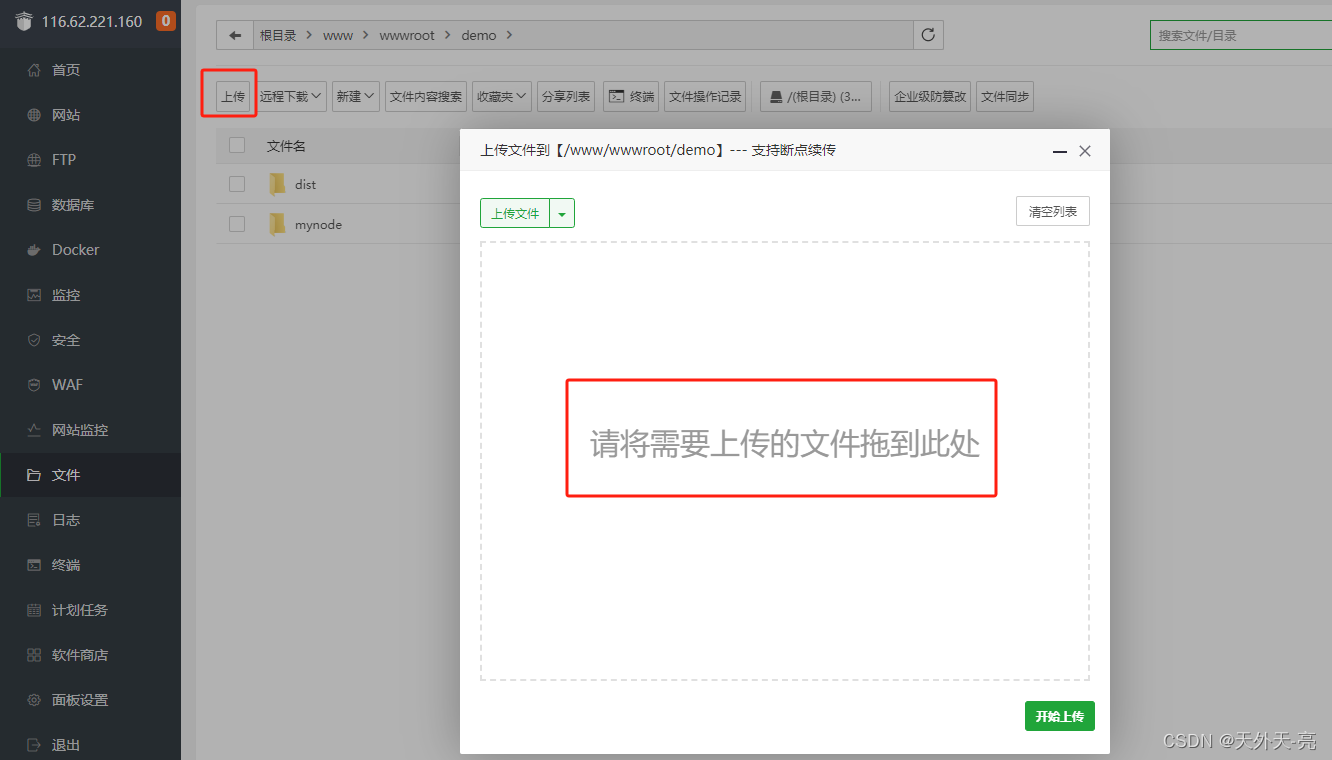Click the calendar icon beside 计划任务

[34, 610]
